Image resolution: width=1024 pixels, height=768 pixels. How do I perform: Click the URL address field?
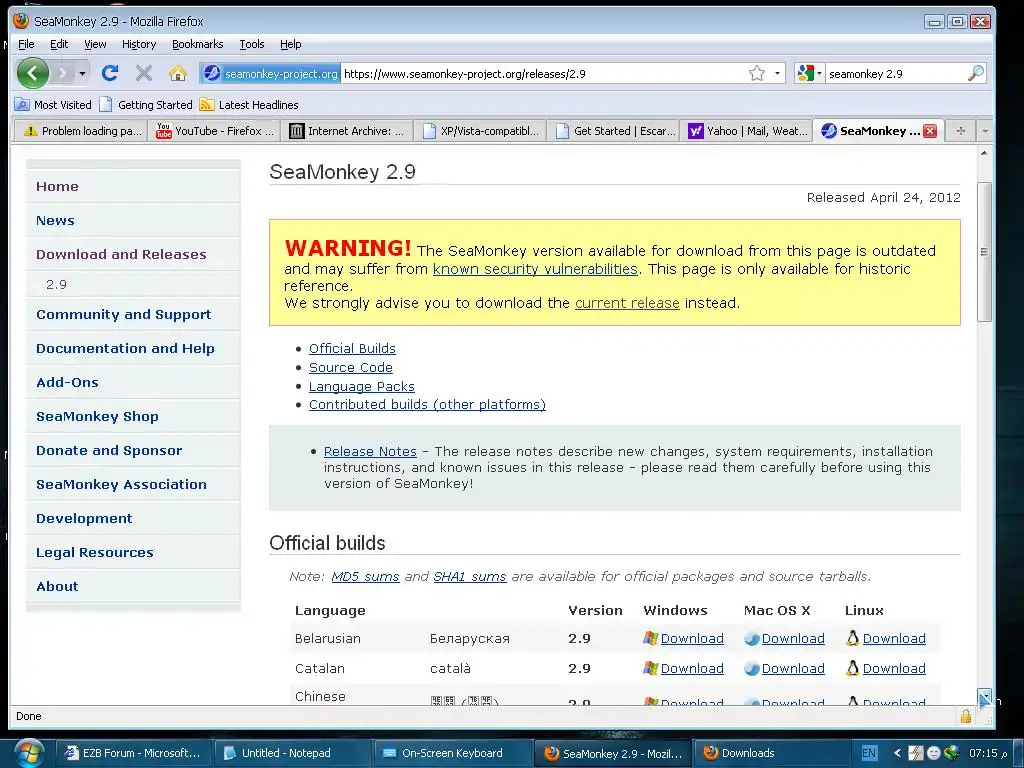542,74
